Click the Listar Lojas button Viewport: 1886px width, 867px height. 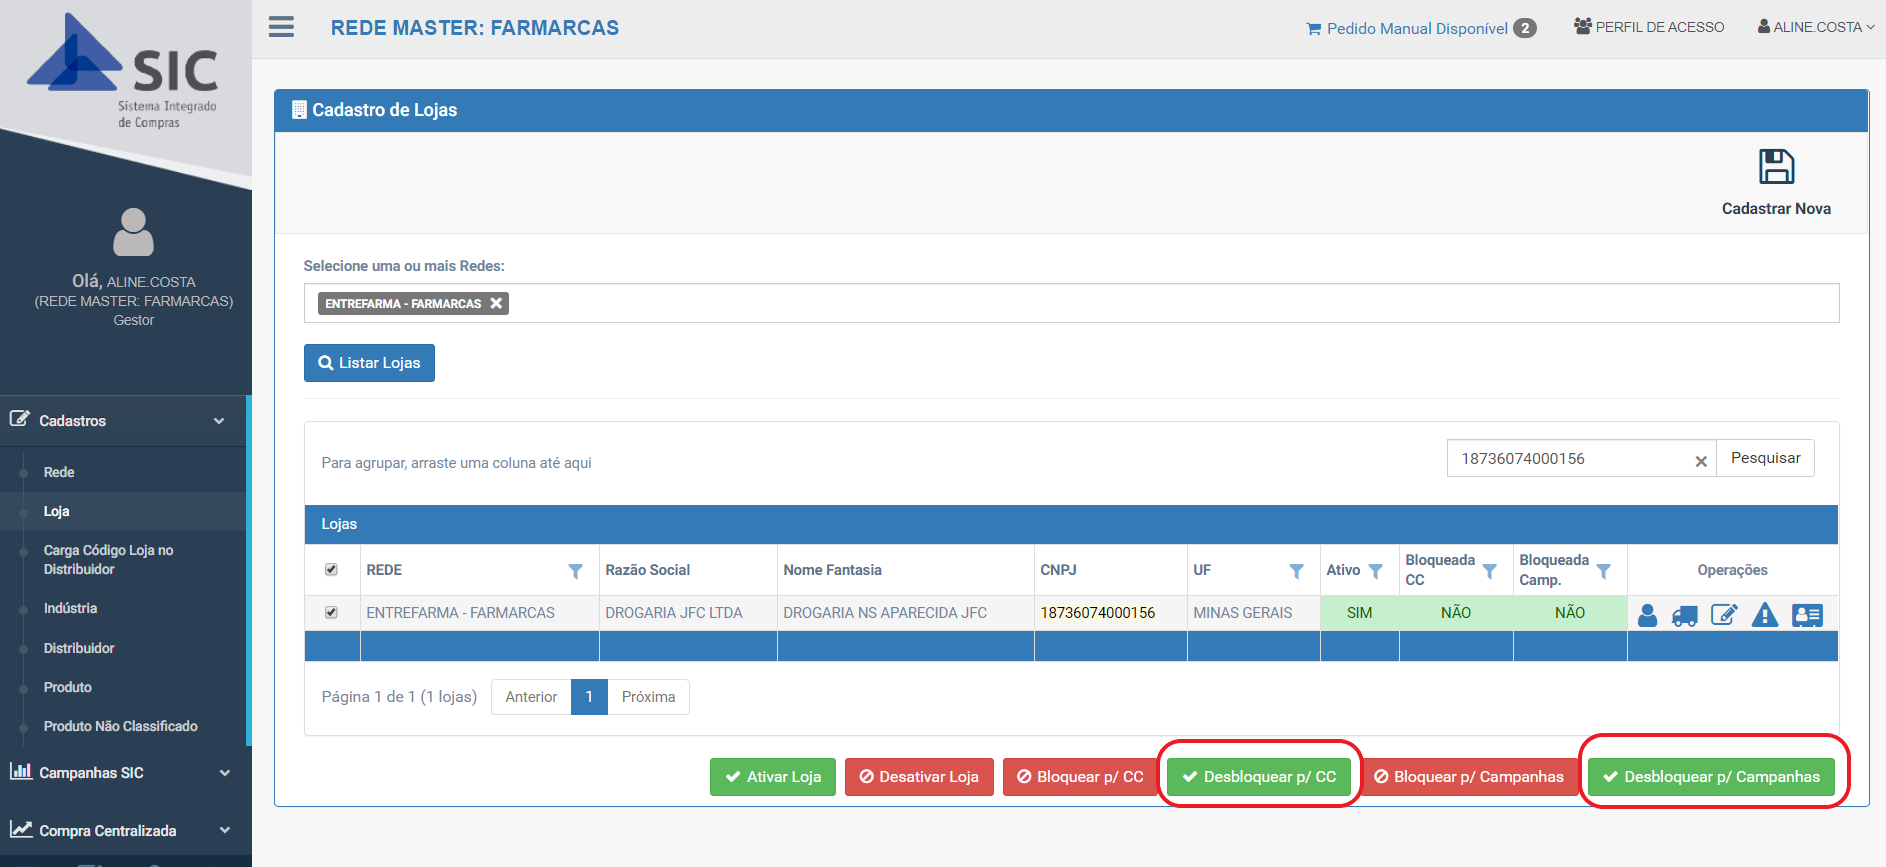pos(369,363)
